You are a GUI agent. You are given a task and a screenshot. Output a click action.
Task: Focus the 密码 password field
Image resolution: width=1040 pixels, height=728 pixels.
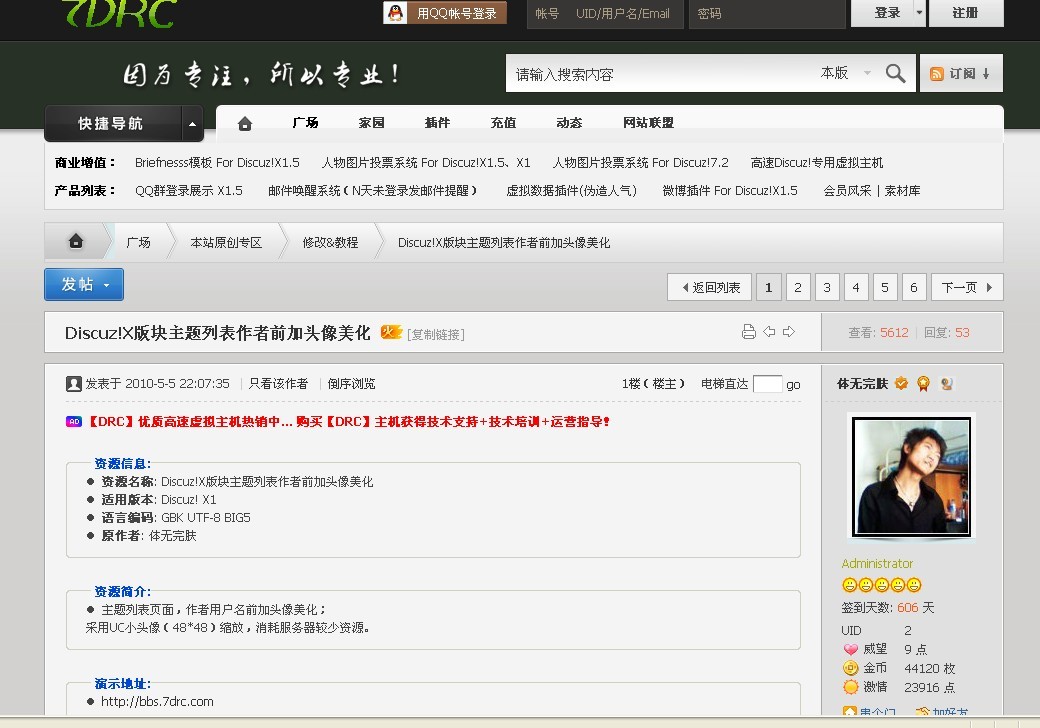click(x=767, y=13)
